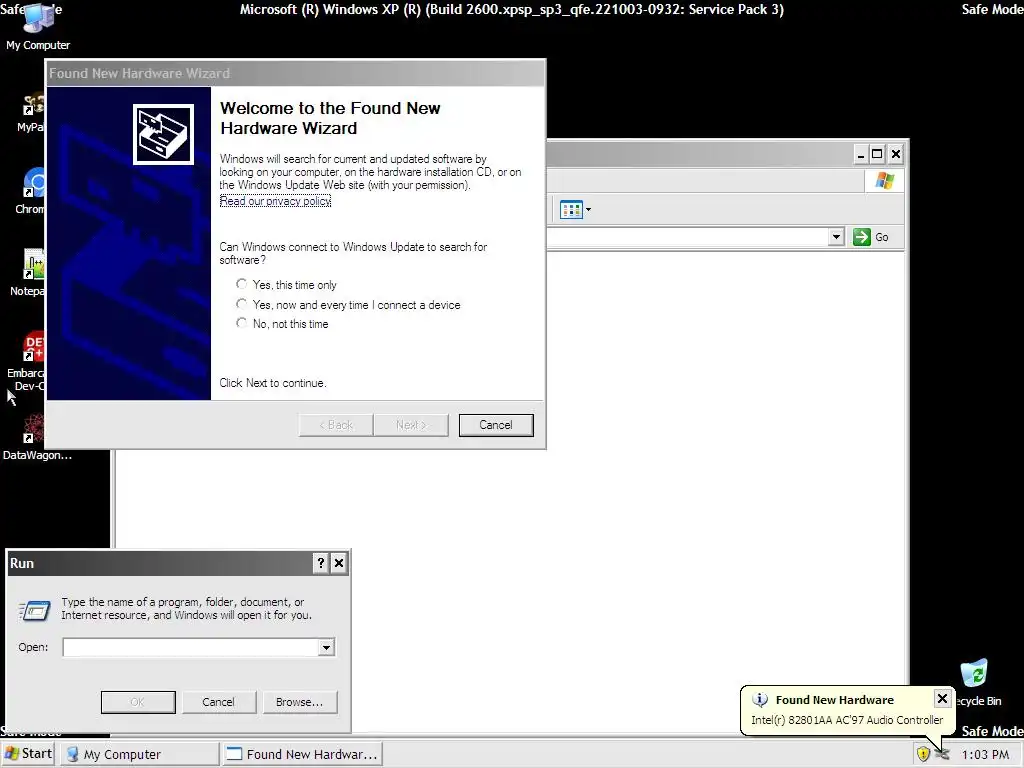Maximize the Explorer window behind the wizard
1024x768 pixels.
878,154
